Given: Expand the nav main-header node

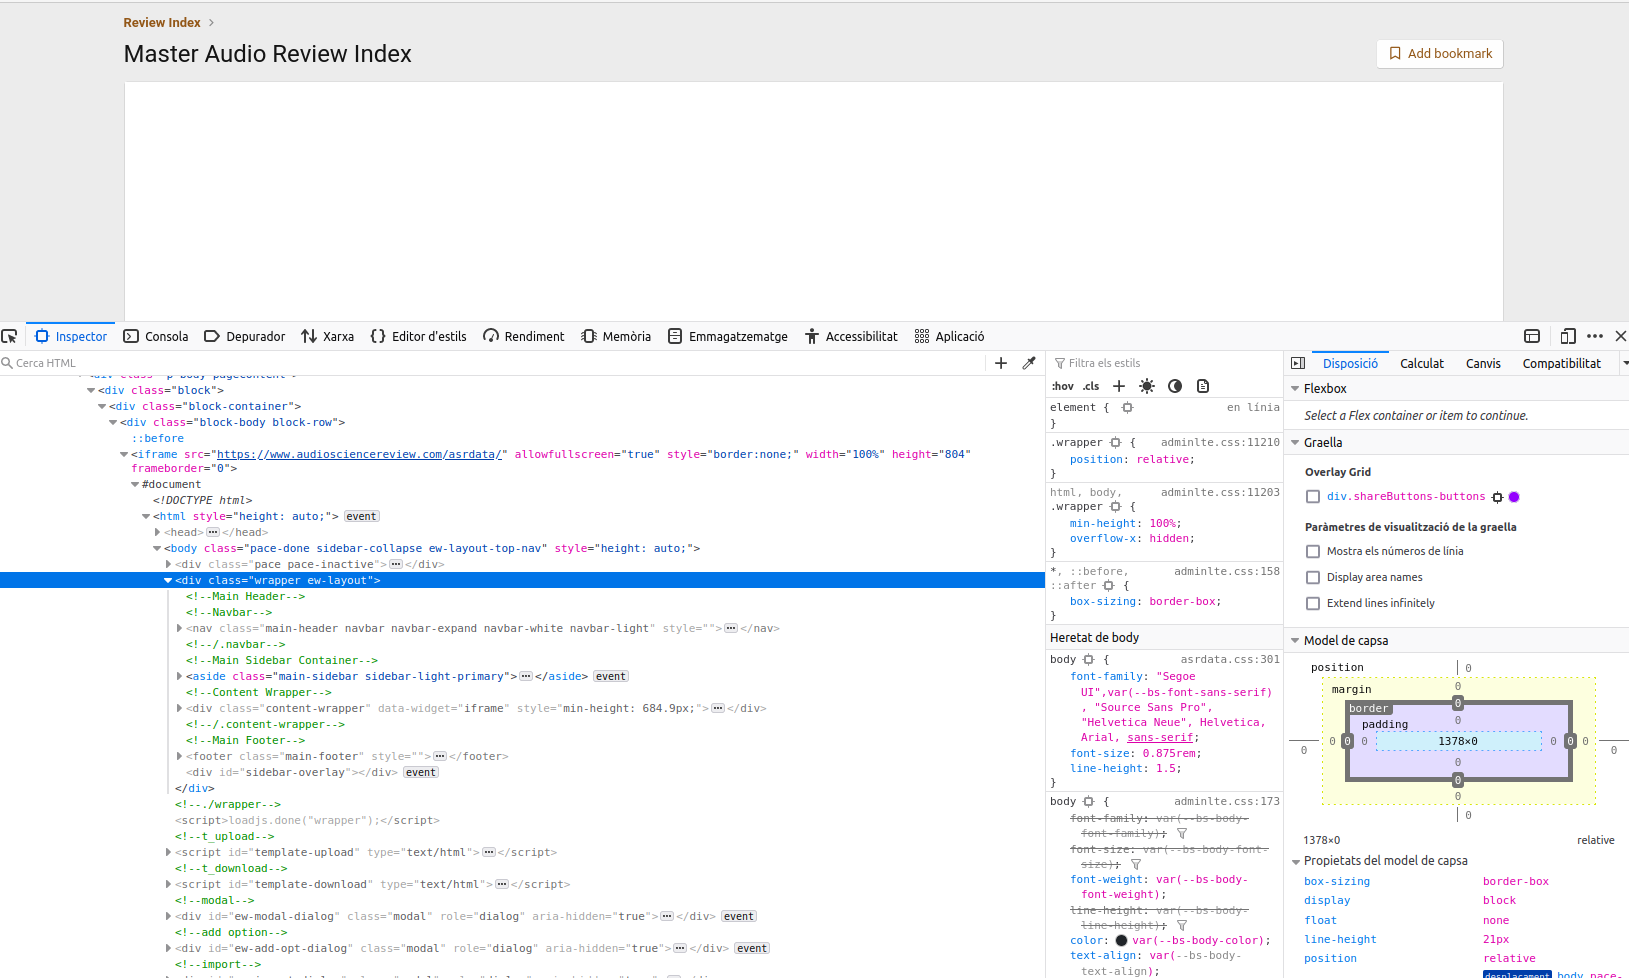Looking at the screenshot, I should (x=179, y=628).
